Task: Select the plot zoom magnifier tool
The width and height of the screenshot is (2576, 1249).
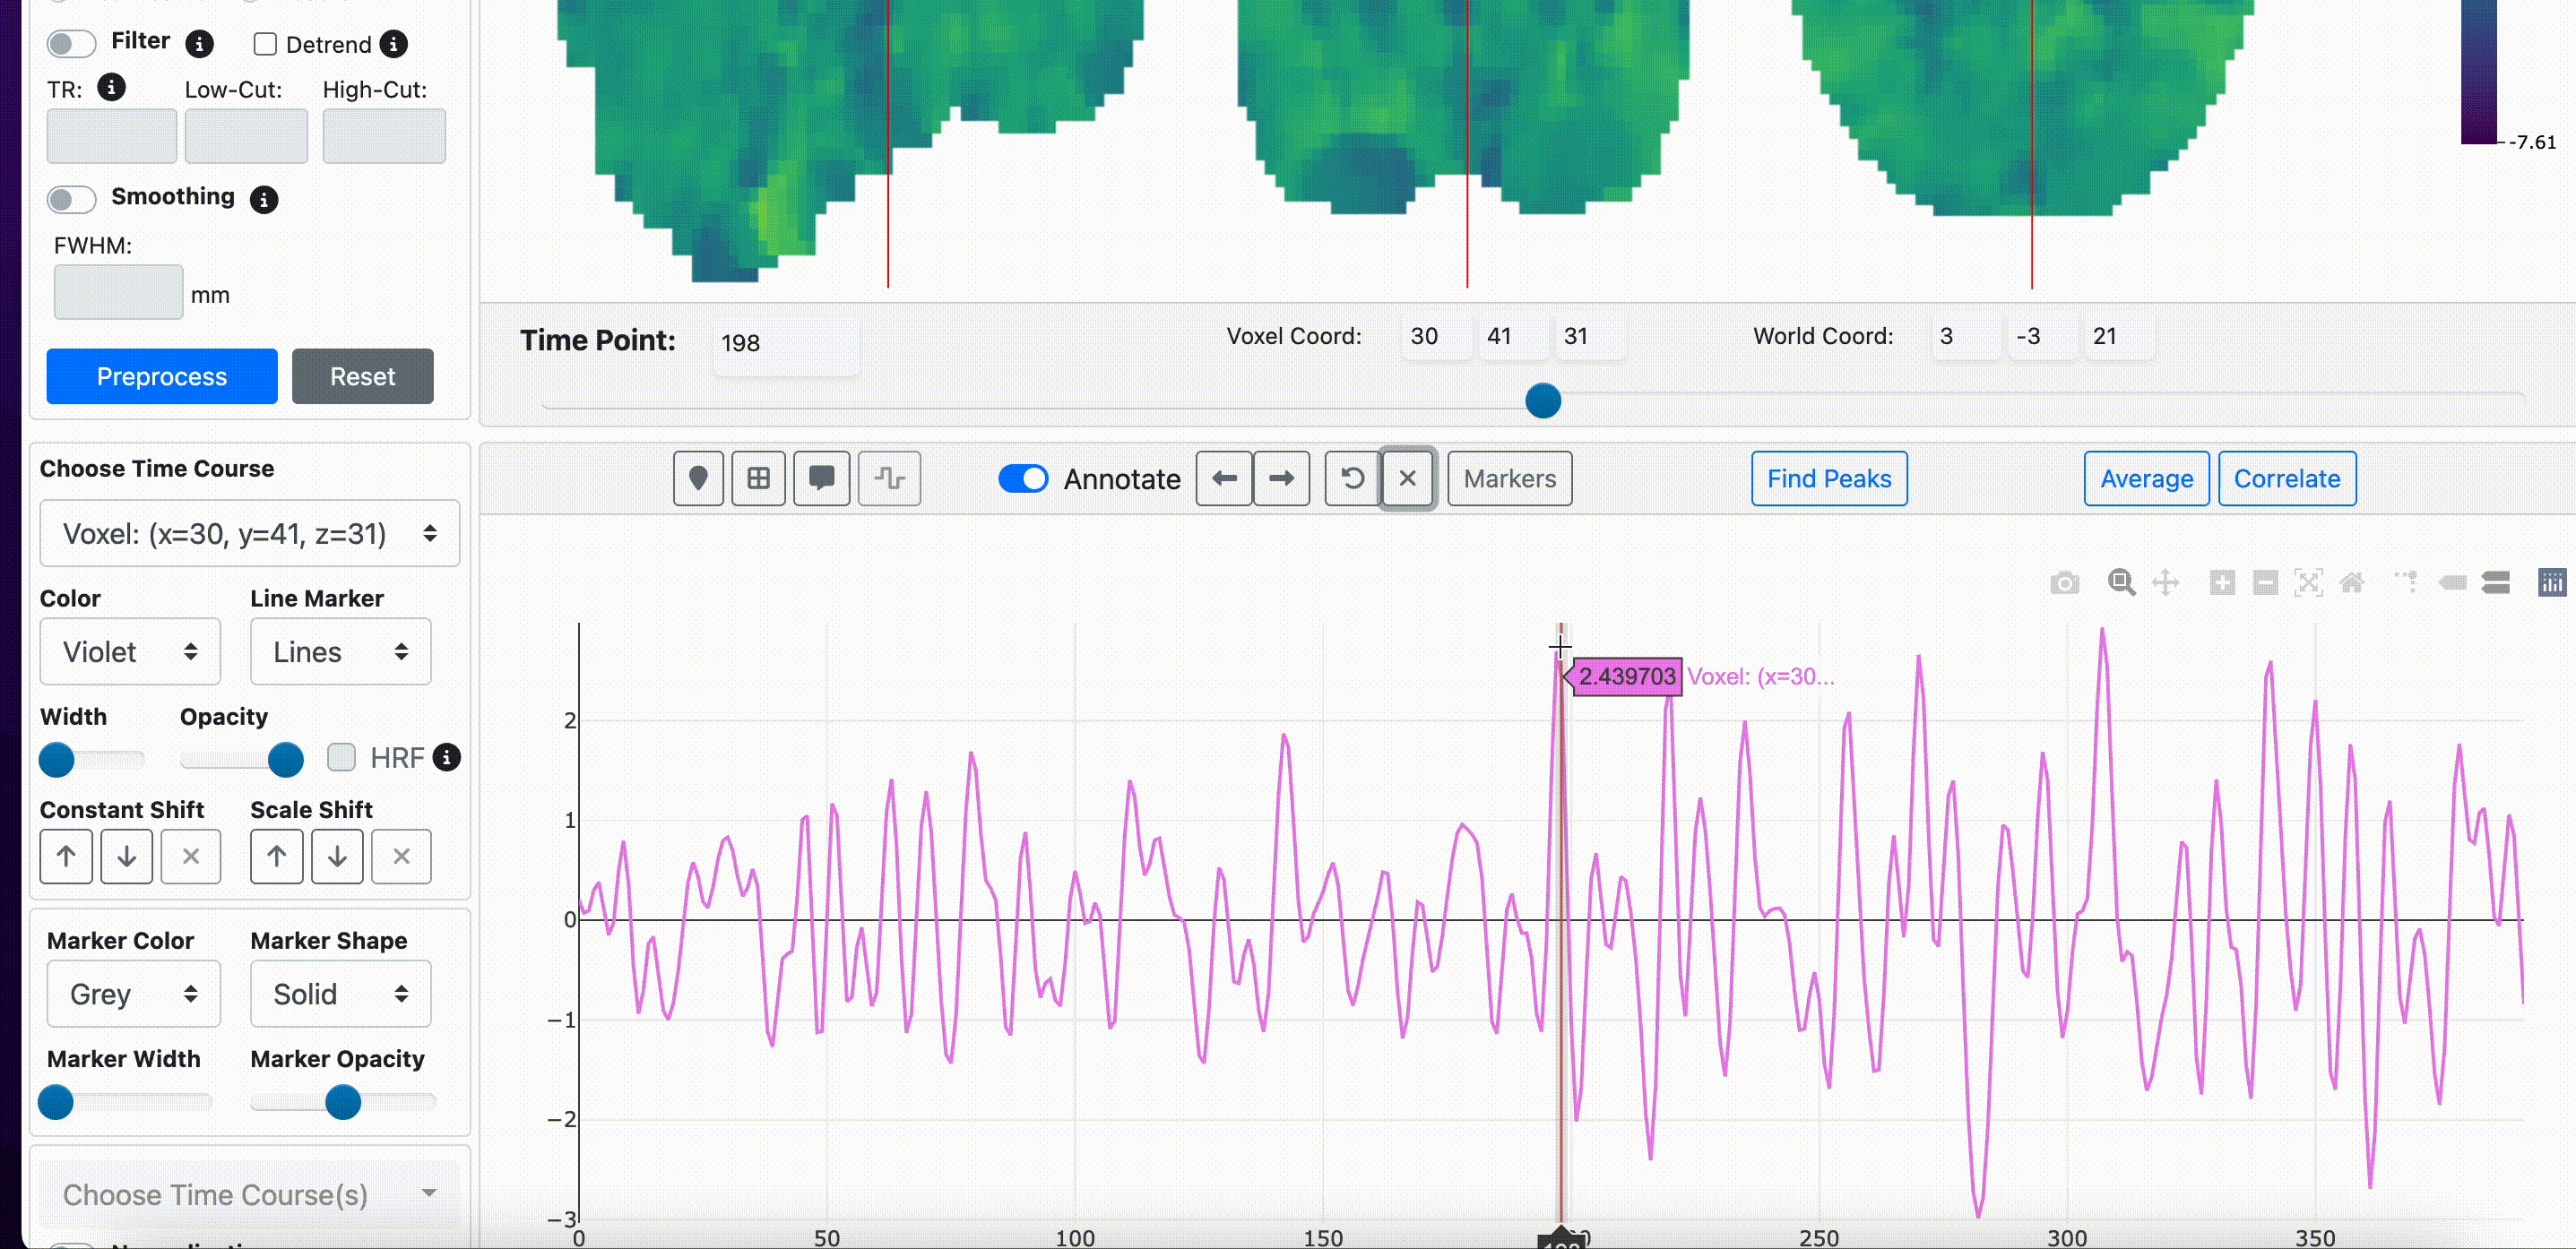Action: click(2121, 582)
